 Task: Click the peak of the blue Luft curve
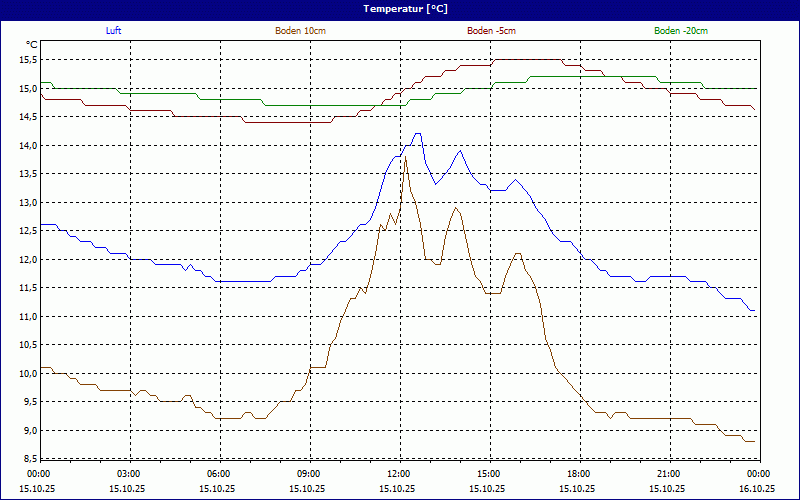417,134
